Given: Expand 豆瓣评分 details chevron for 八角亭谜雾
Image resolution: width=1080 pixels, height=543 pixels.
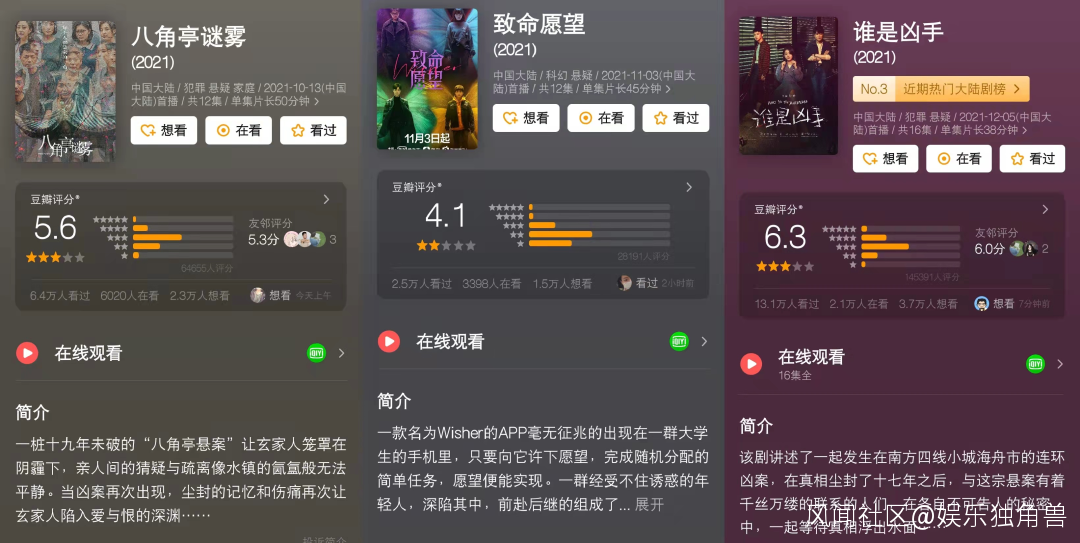Looking at the screenshot, I should (326, 199).
